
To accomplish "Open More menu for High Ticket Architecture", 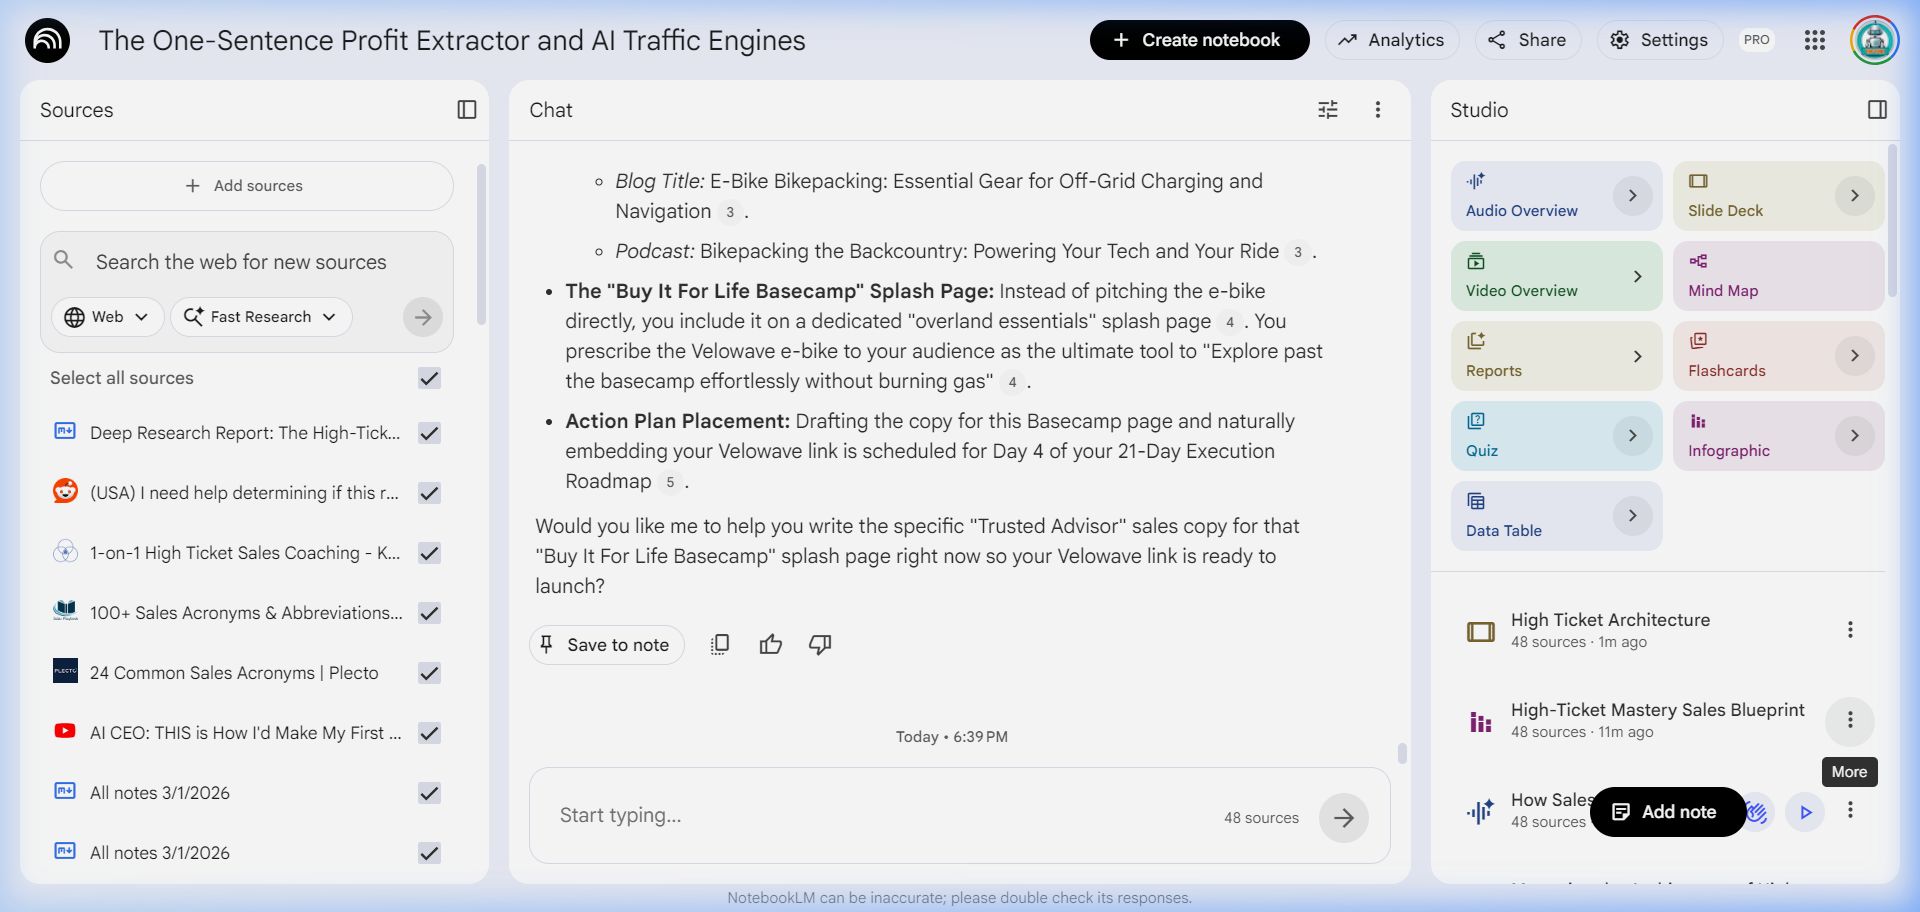I will [1850, 630].
